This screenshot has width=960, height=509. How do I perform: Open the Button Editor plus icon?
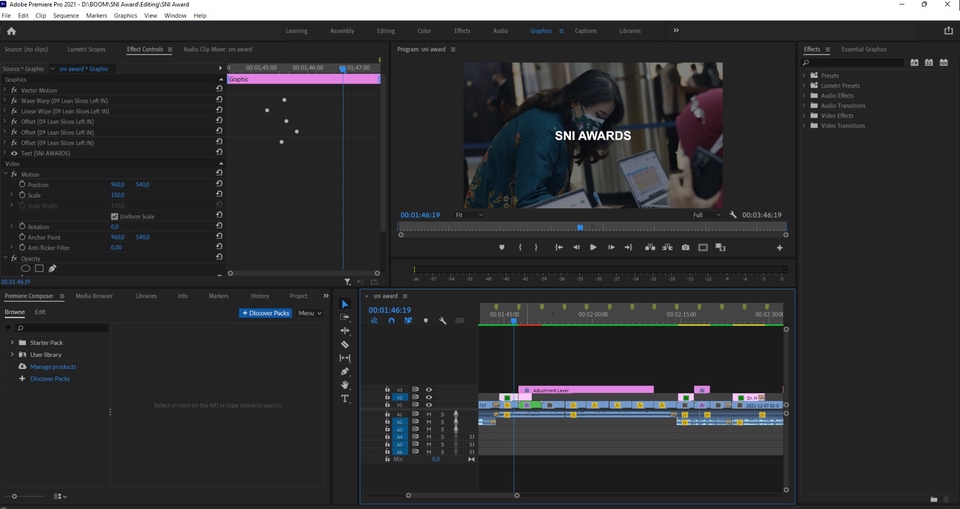click(779, 247)
